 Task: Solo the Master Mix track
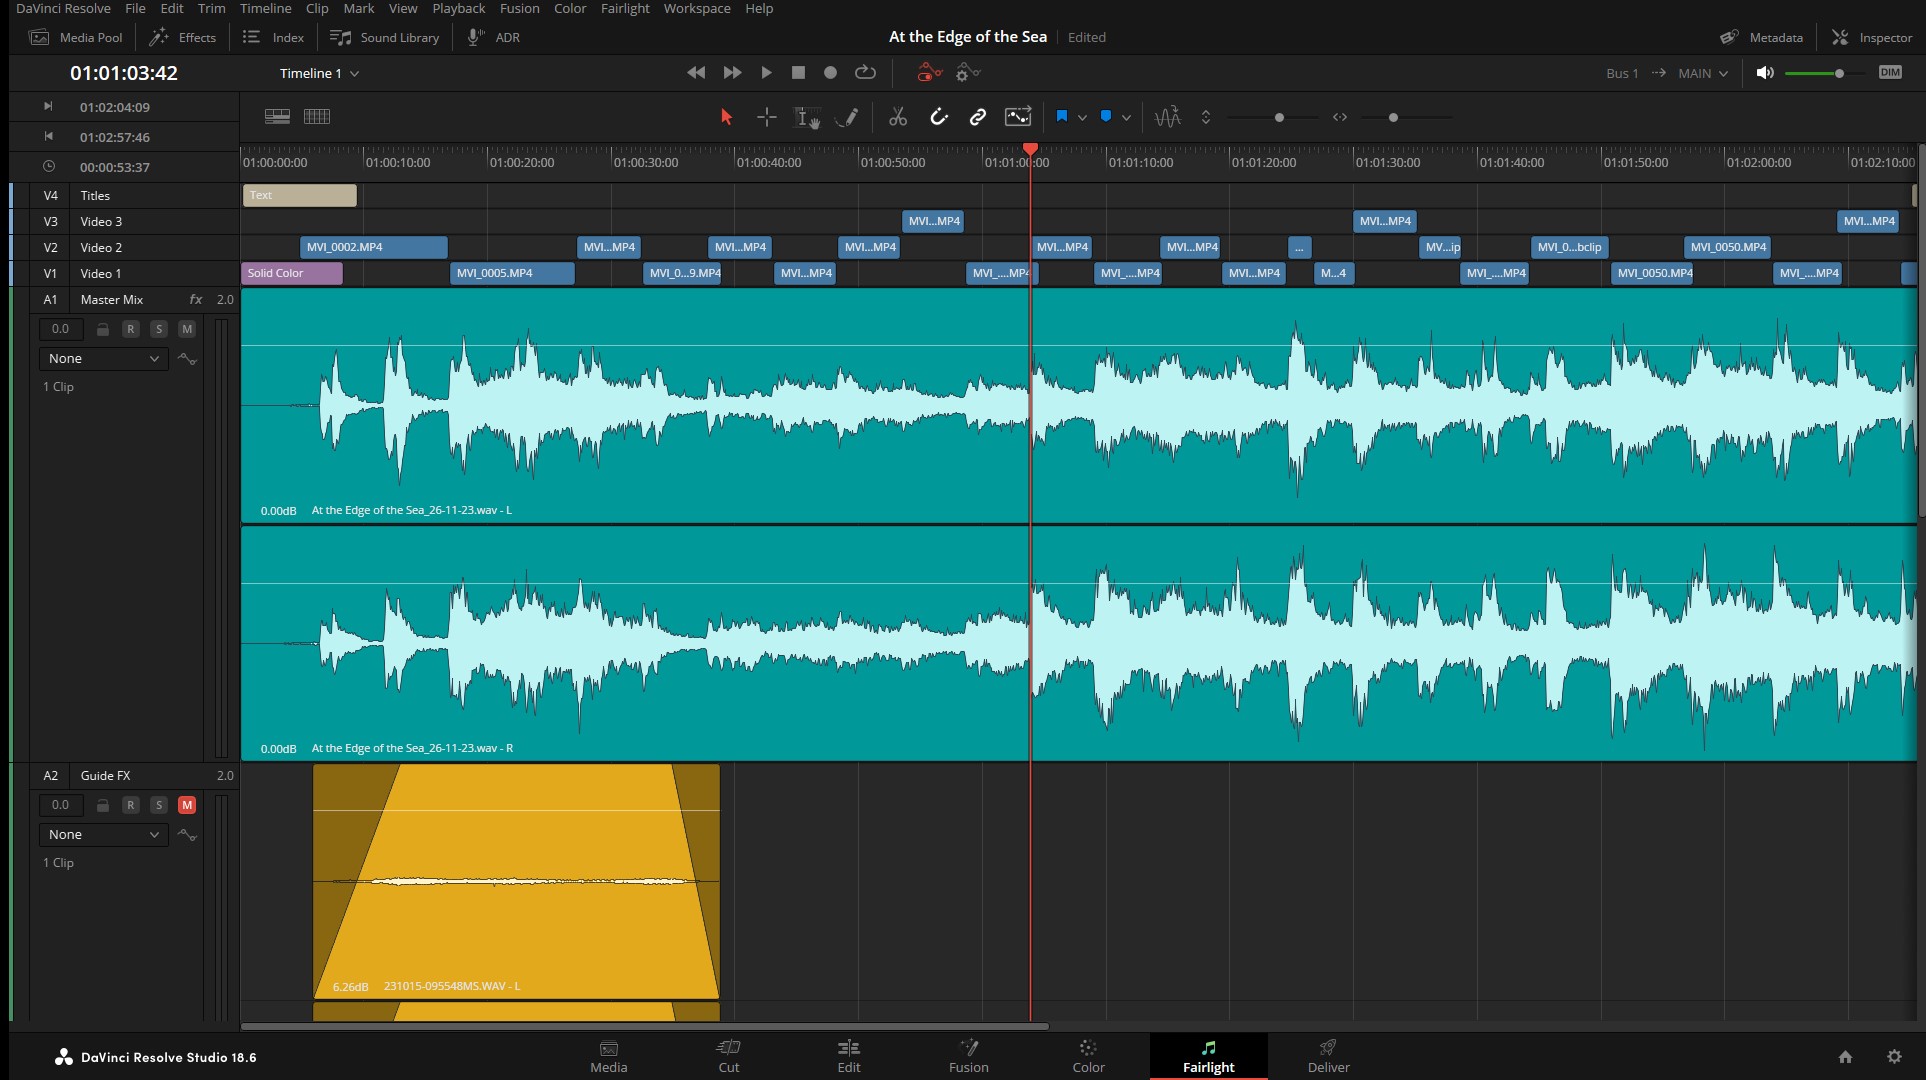coord(158,329)
